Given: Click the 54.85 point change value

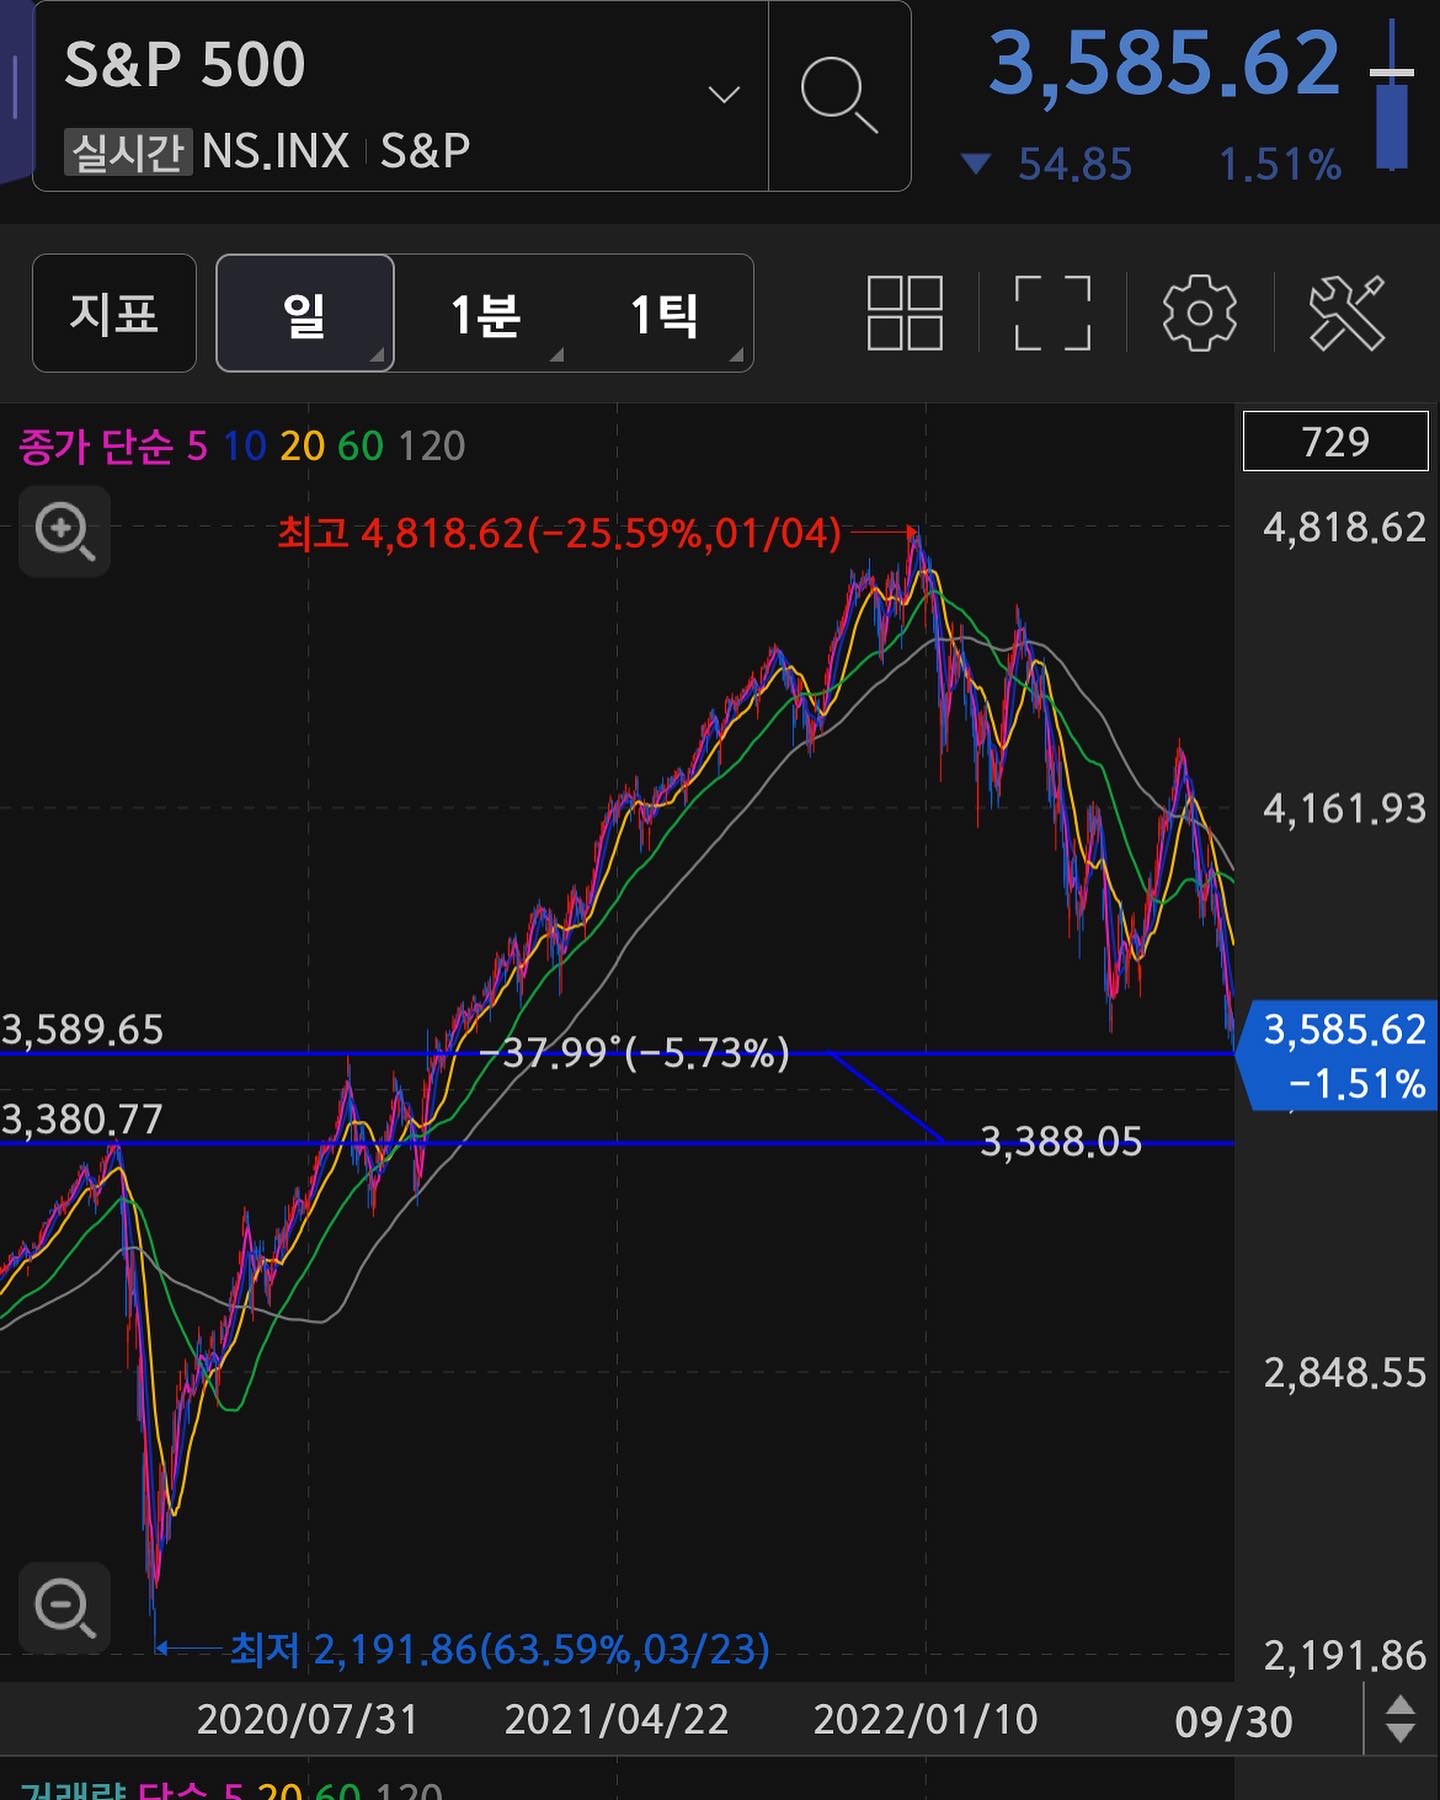Looking at the screenshot, I should (x=1075, y=165).
